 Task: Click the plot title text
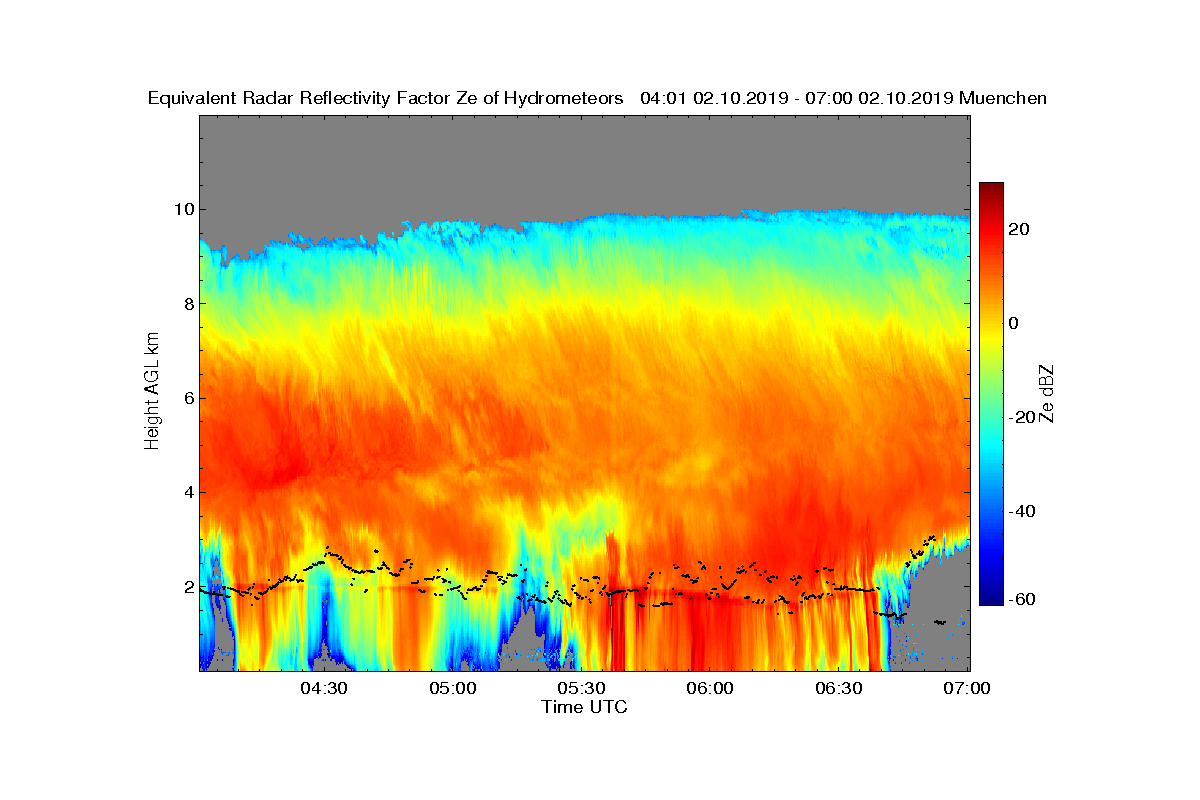point(597,98)
